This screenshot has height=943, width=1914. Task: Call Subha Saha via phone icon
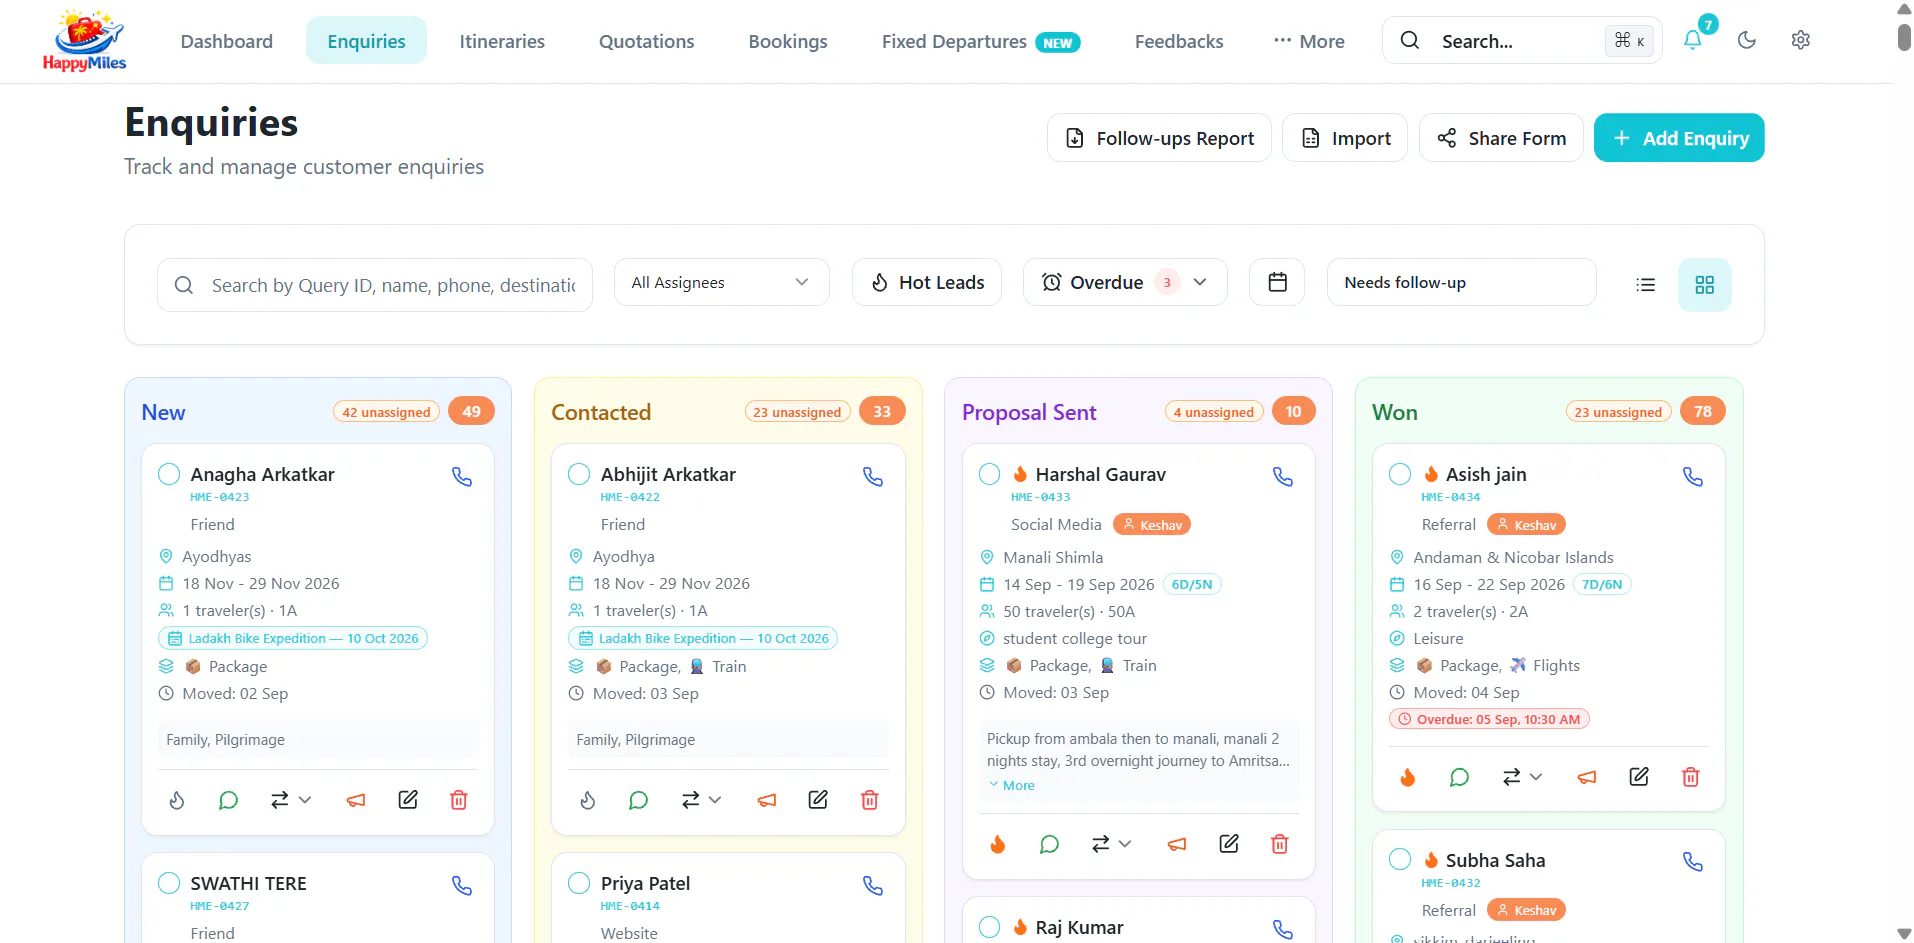1693,862
